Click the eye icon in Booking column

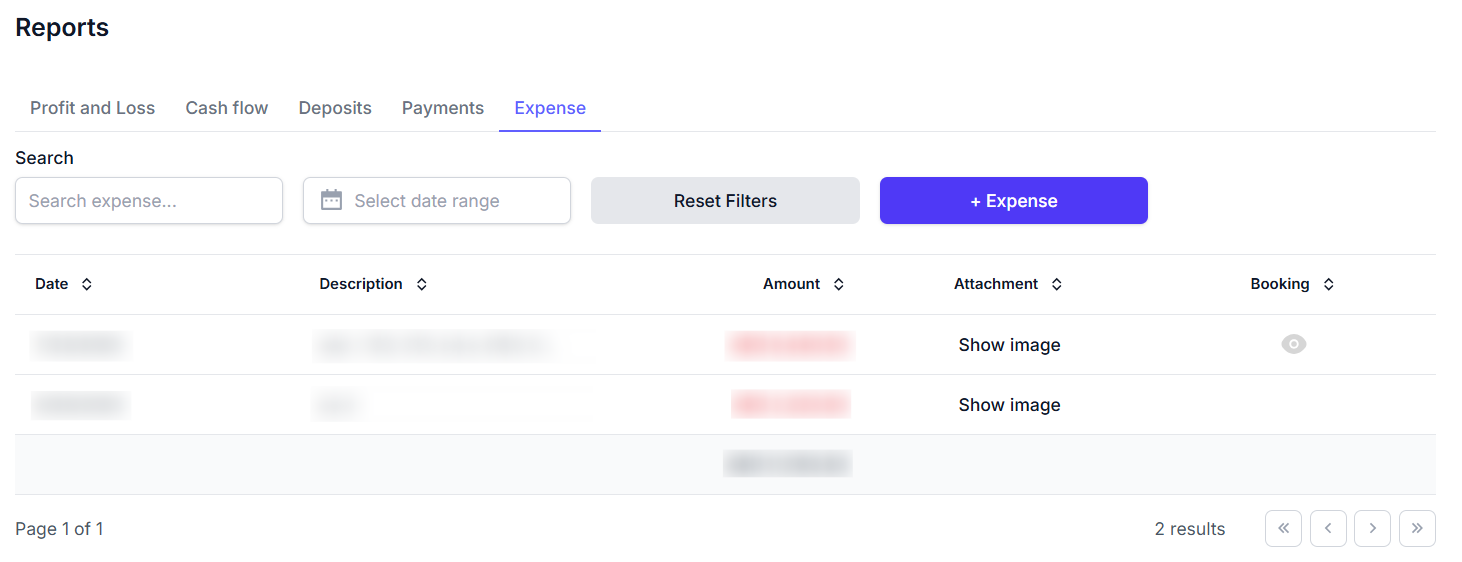pyautogui.click(x=1293, y=345)
